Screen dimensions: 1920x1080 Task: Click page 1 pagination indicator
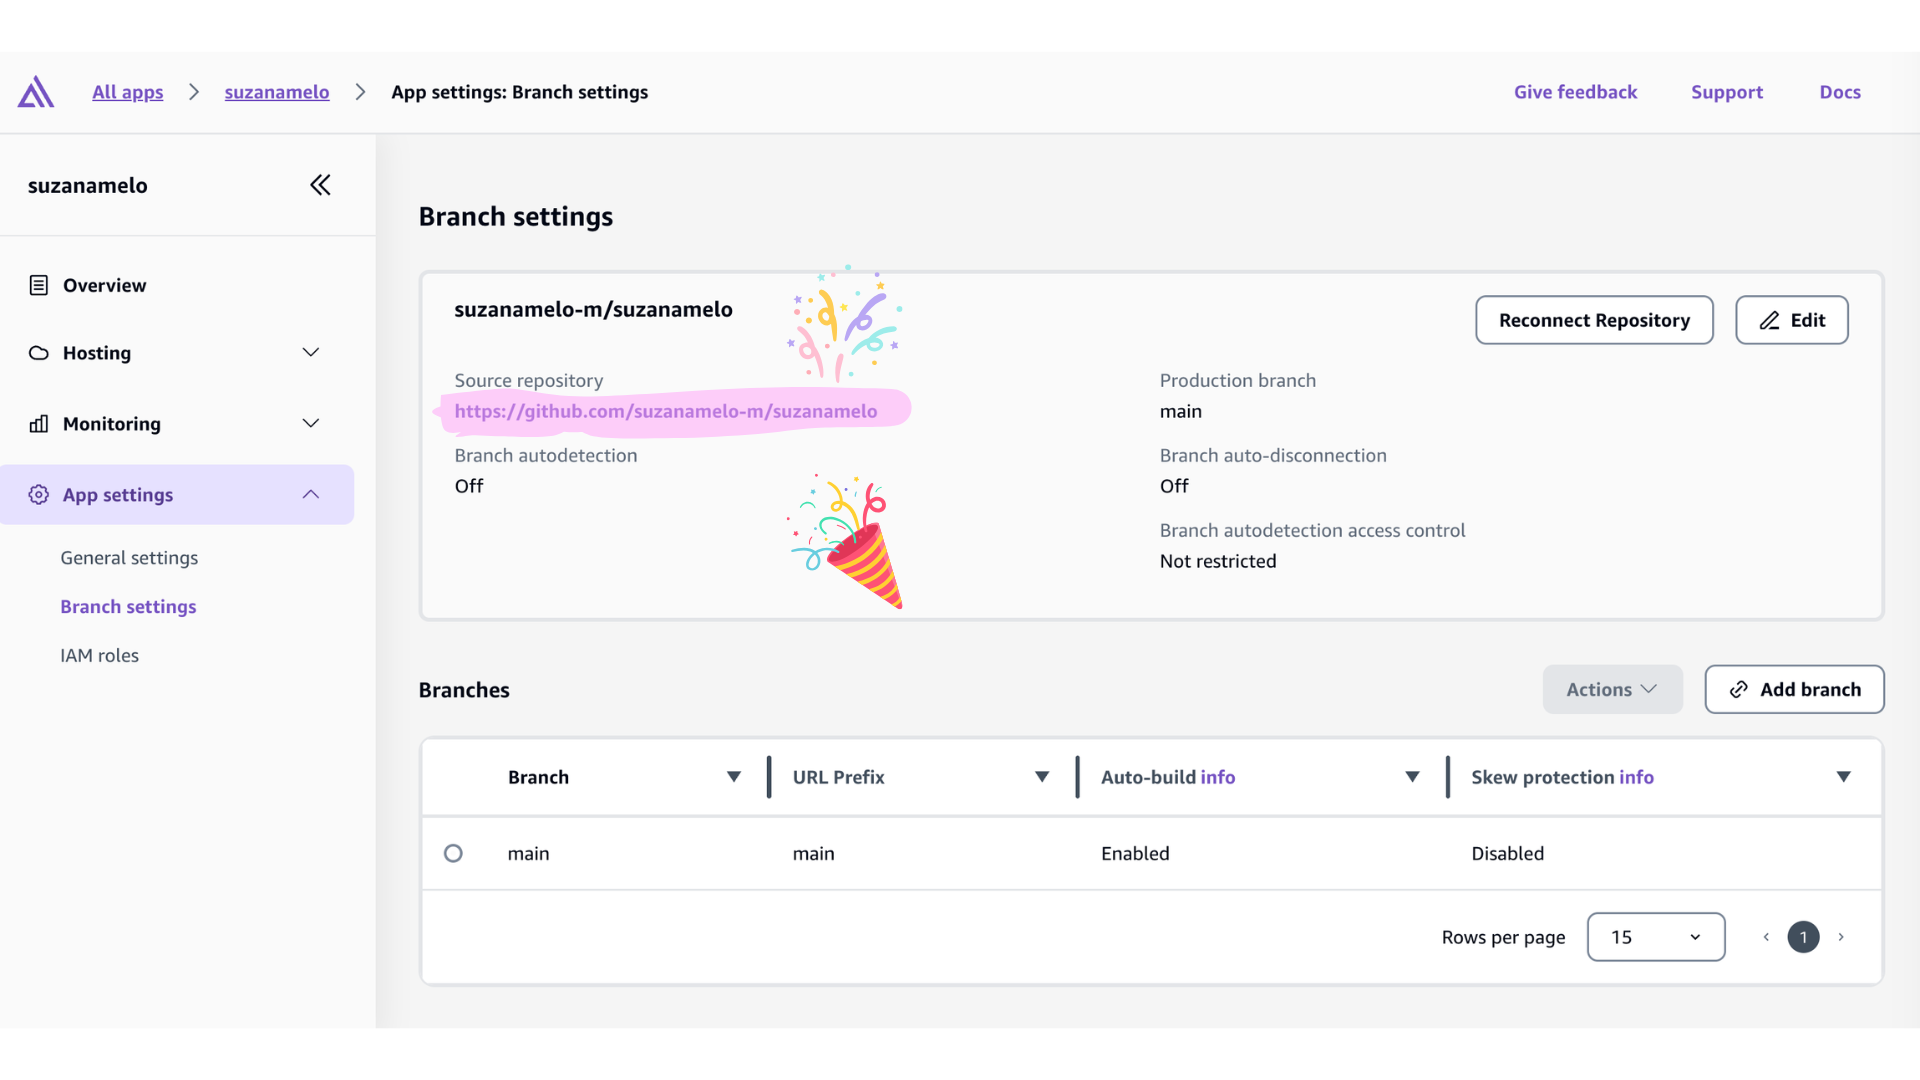1803,938
